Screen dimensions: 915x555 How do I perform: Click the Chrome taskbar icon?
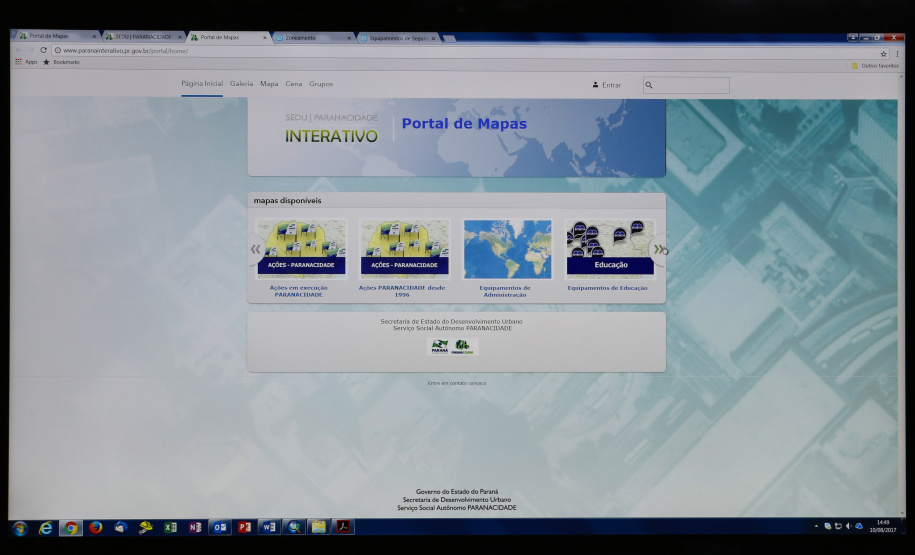[x=71, y=528]
